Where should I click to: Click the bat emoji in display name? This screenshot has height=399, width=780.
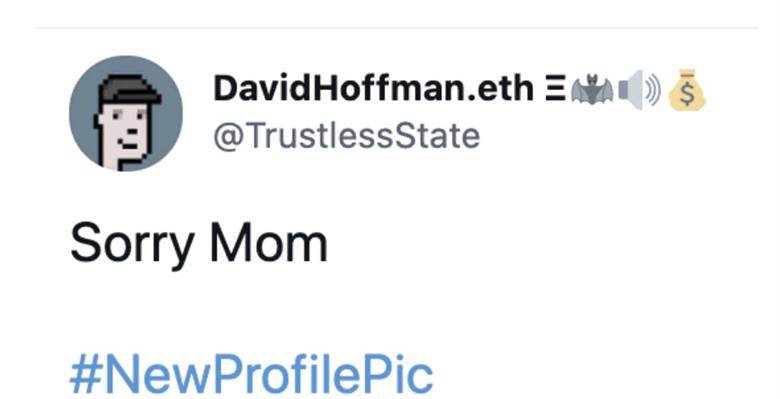[592, 90]
